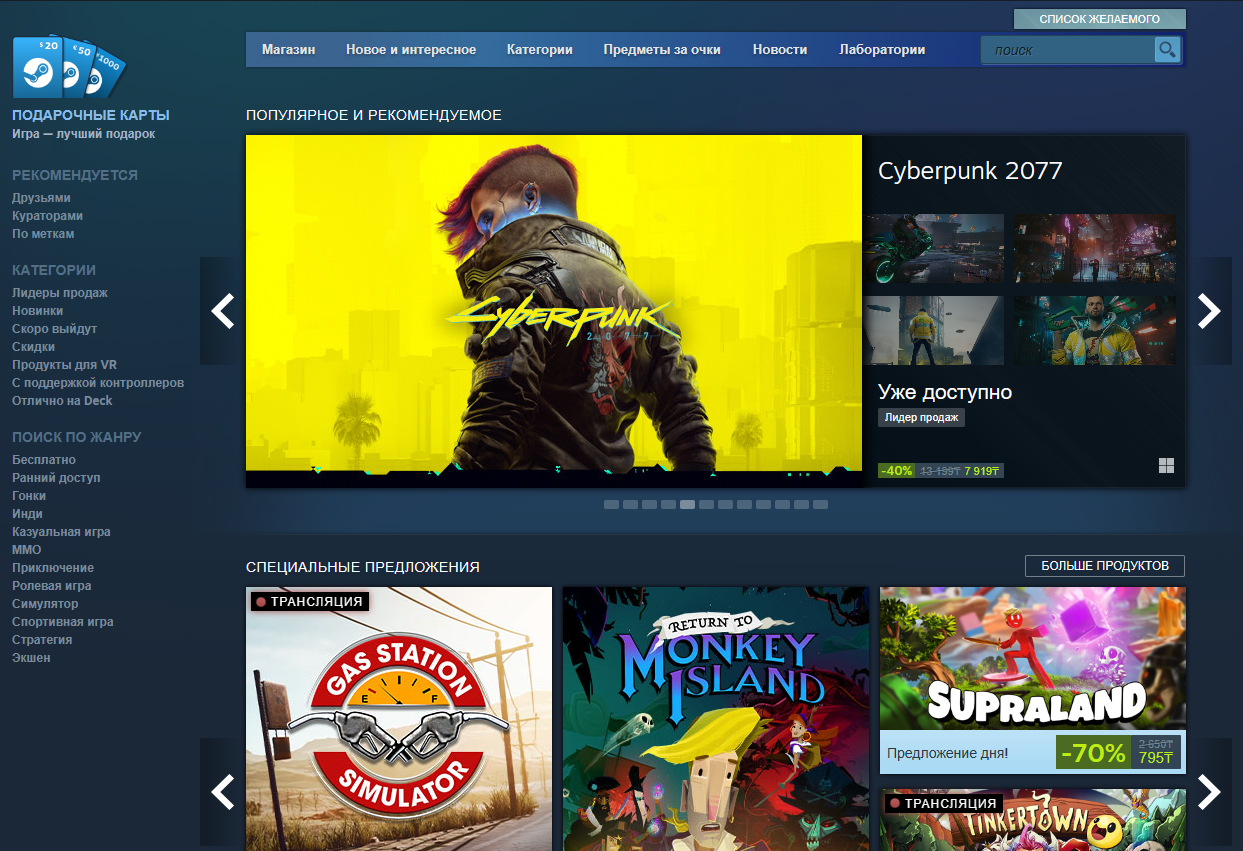Click the 7 919₸ discounted price
Image resolution: width=1243 pixels, height=851 pixels.
coord(983,470)
